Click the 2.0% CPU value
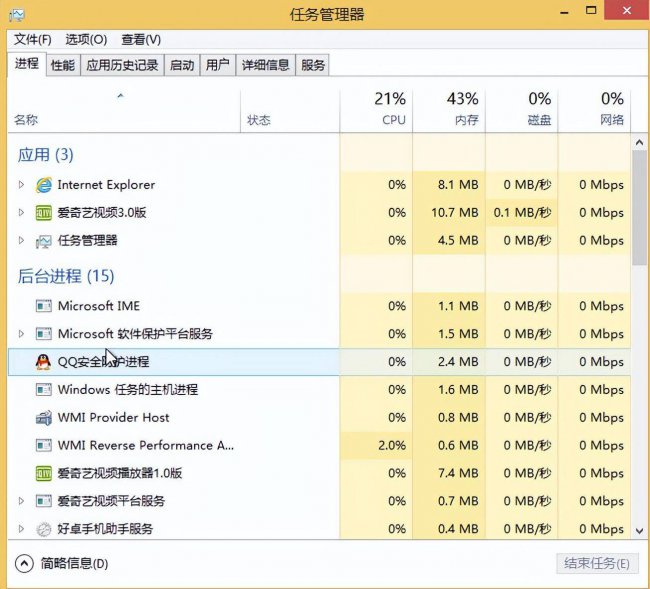Image resolution: width=650 pixels, height=589 pixels. [x=392, y=445]
